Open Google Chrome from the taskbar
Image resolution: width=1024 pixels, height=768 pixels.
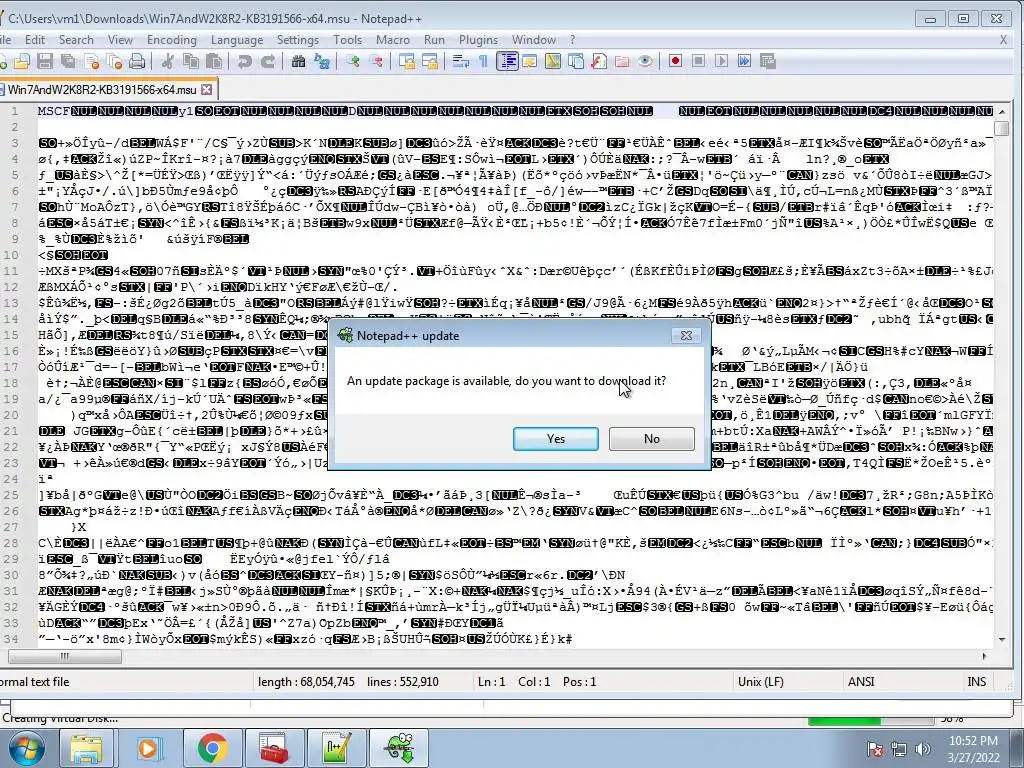212,748
